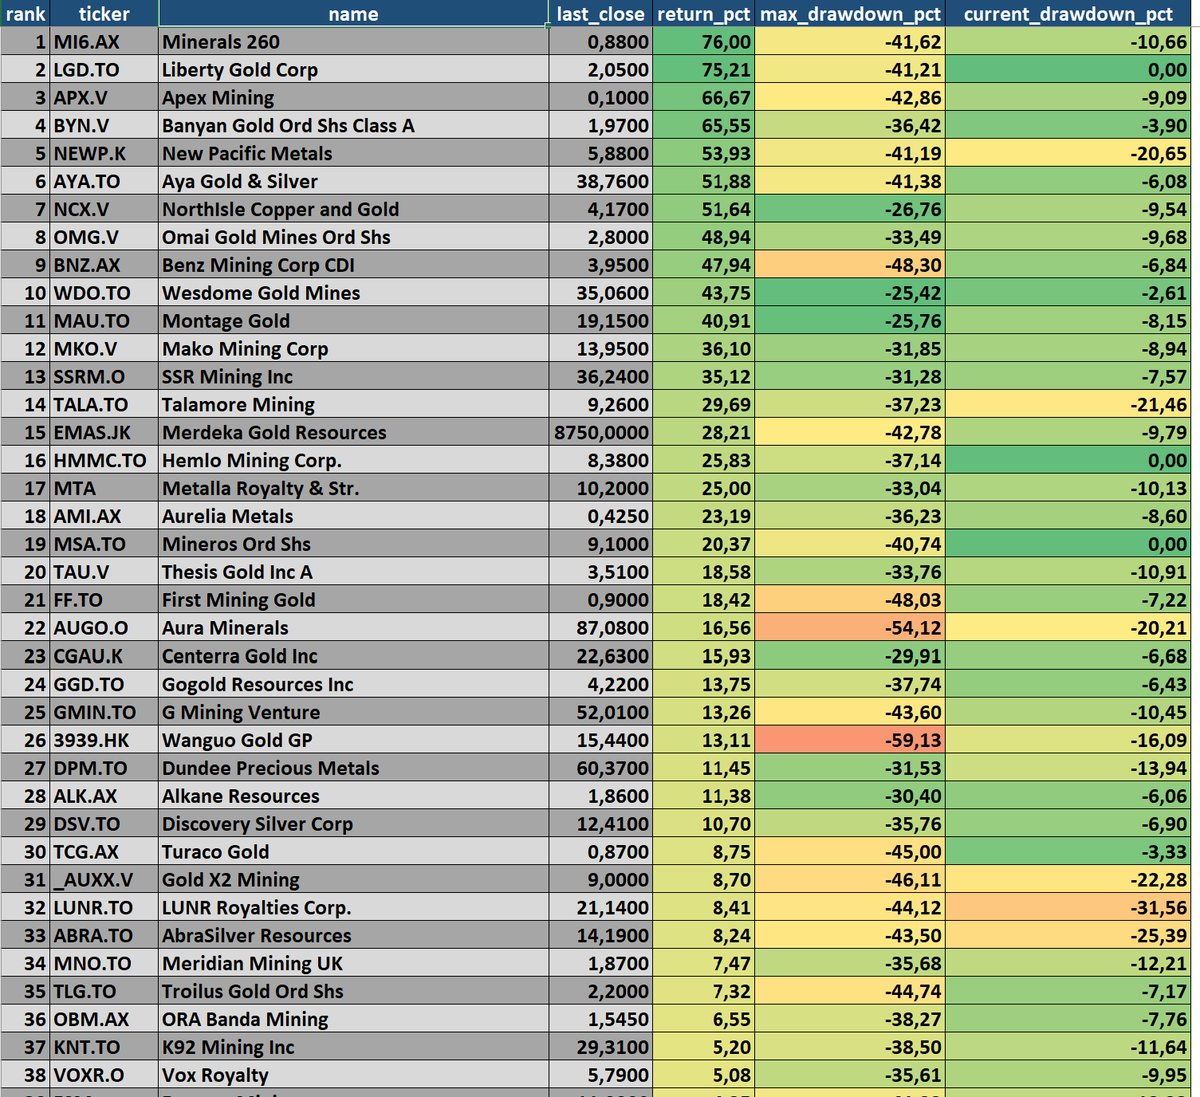1200x1097 pixels.
Task: Click ticker cell 3939.HK
Action: click(x=104, y=741)
